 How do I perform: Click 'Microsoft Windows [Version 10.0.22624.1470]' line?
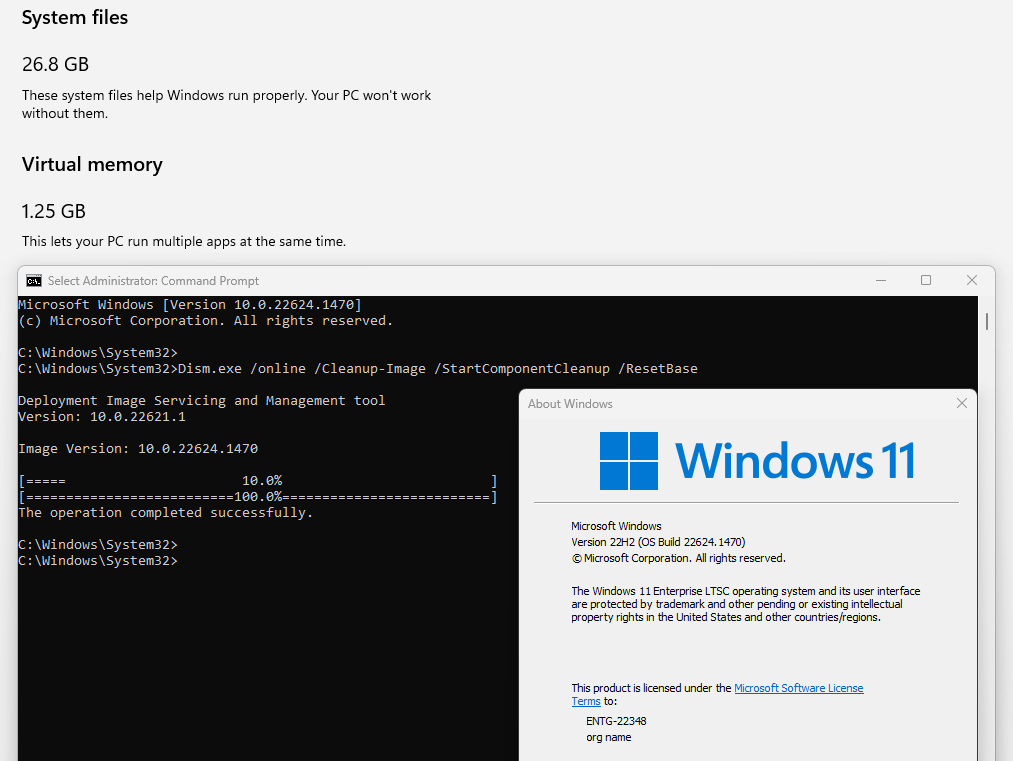[x=190, y=304]
